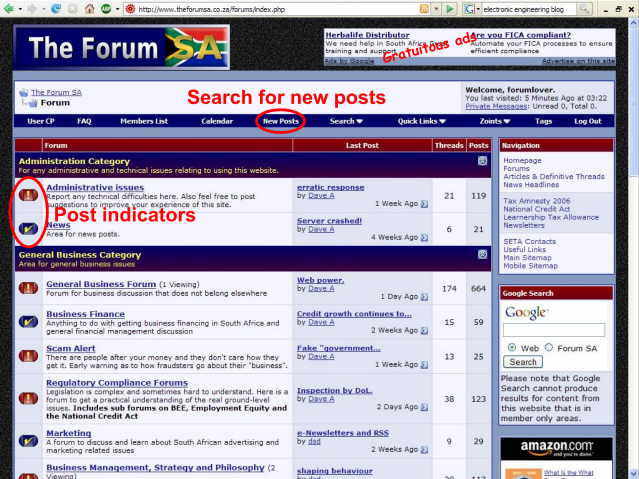The height and width of the screenshot is (479, 639).
Task: Open The Forum SA breadcrumb link
Action: click(56, 93)
